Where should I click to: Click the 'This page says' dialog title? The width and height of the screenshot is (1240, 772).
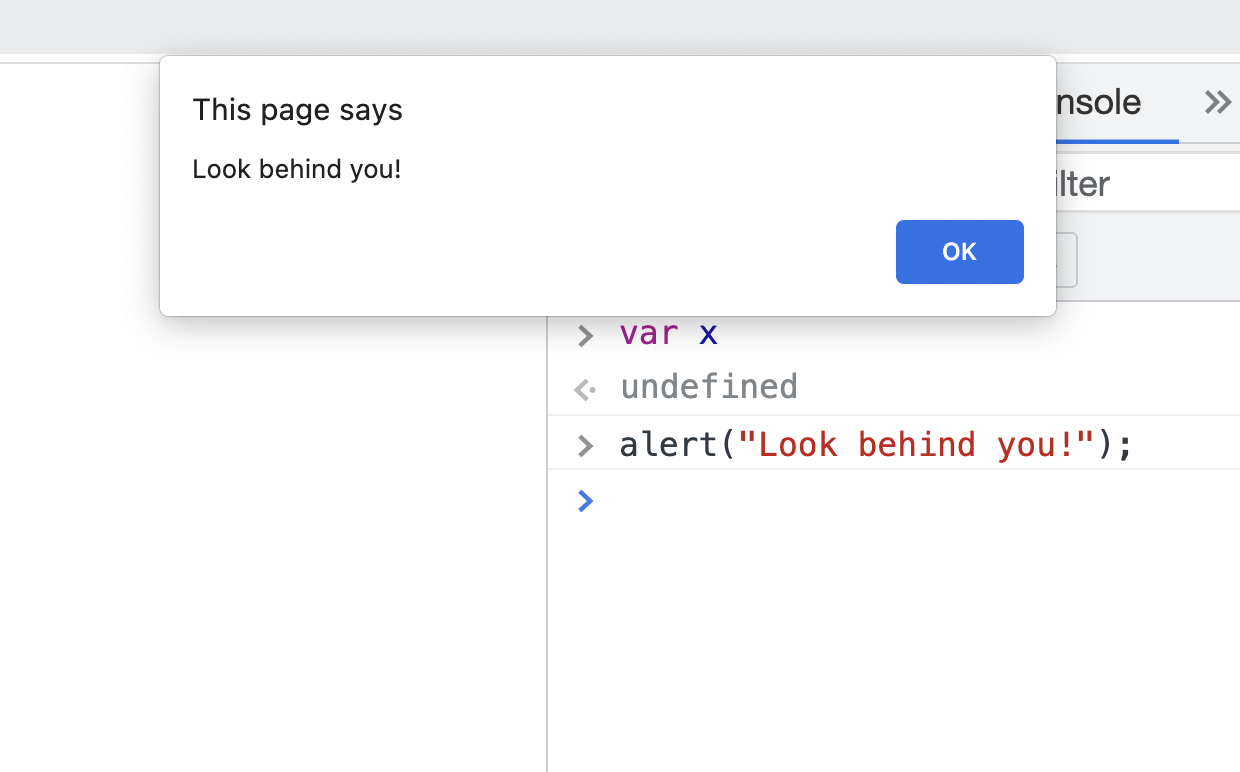pyautogui.click(x=297, y=110)
